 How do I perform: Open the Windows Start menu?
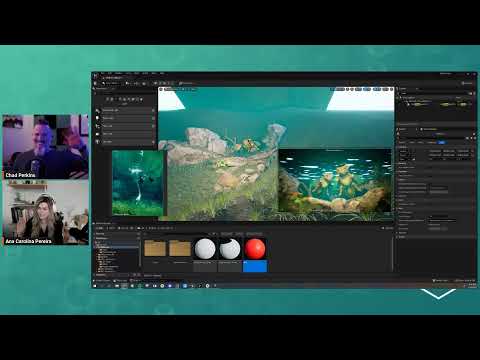[95, 286]
